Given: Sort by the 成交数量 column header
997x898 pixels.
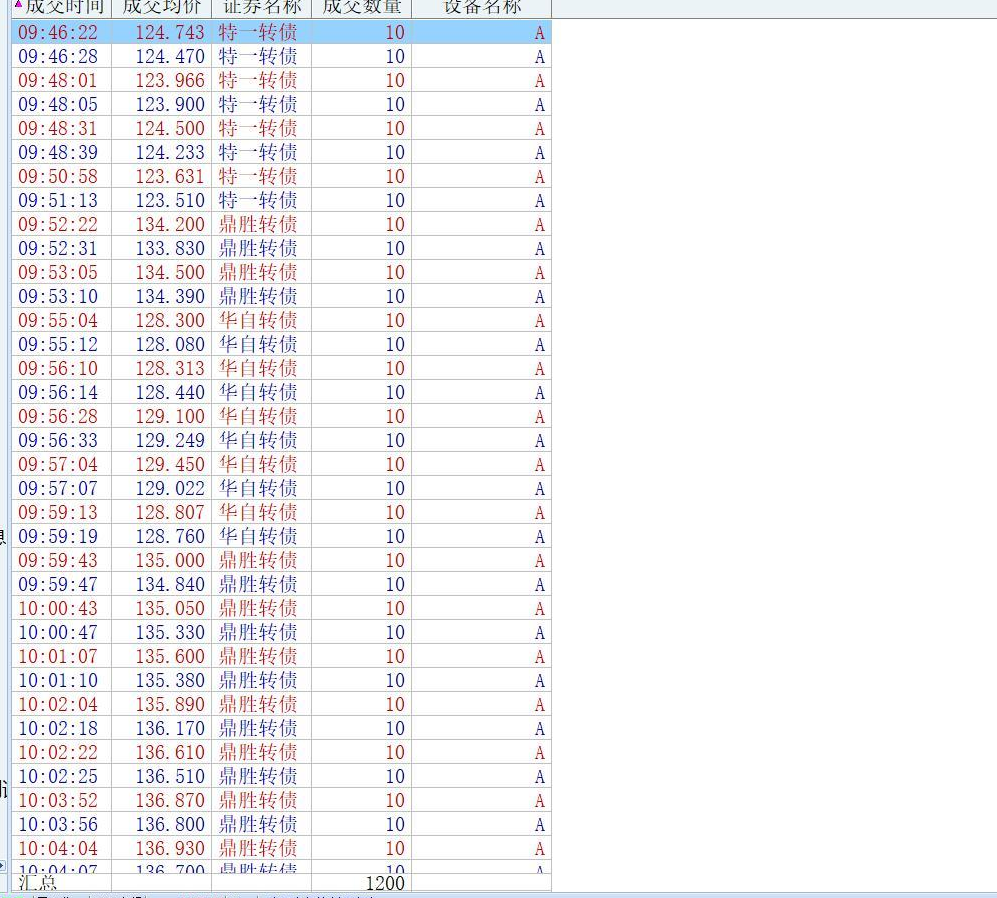Looking at the screenshot, I should [x=362, y=8].
